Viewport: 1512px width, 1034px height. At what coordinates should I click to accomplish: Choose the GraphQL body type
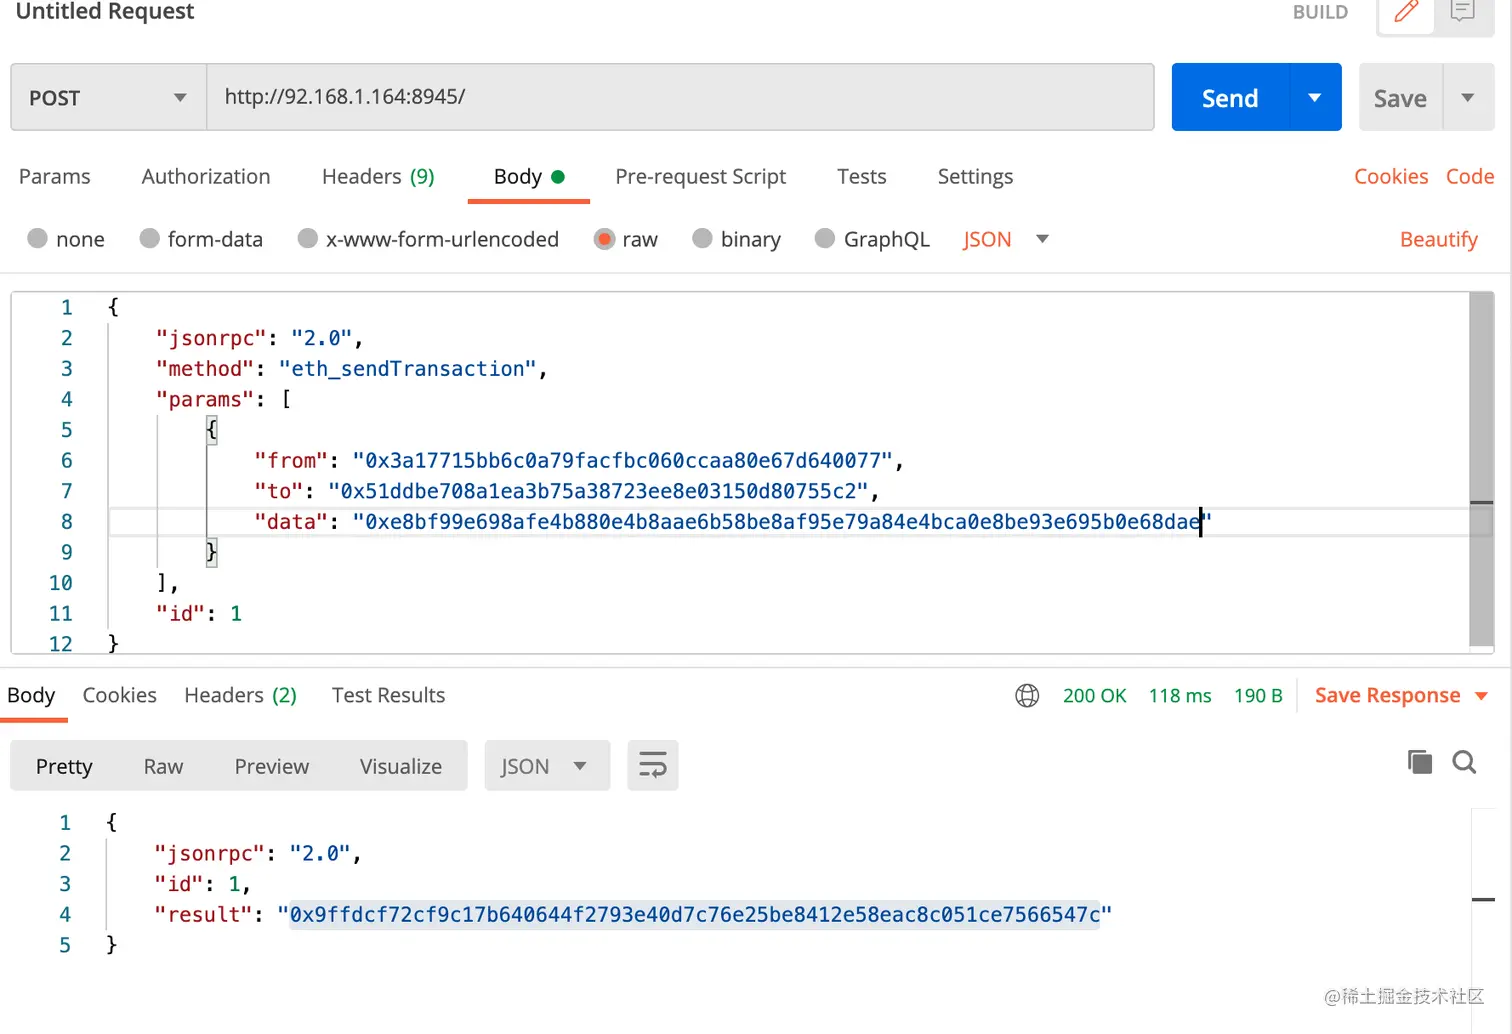825,239
